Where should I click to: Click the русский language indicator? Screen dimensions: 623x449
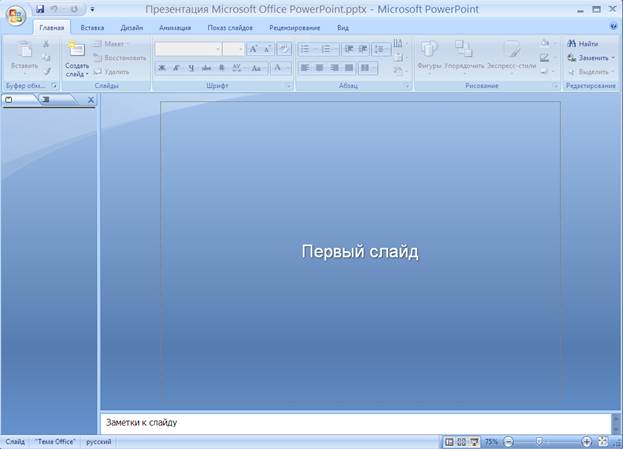click(x=98, y=441)
